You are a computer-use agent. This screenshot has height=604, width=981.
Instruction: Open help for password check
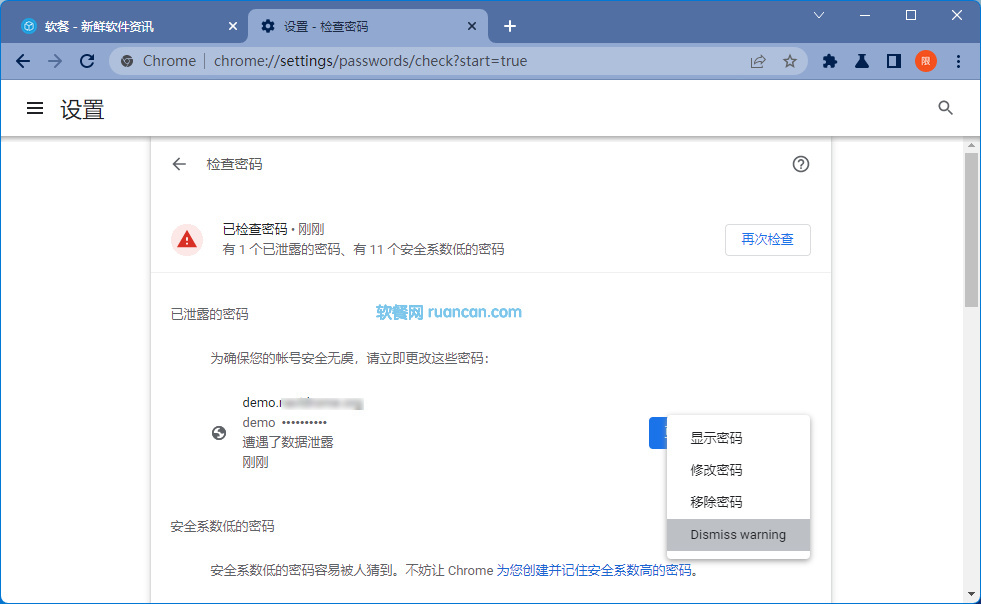800,164
